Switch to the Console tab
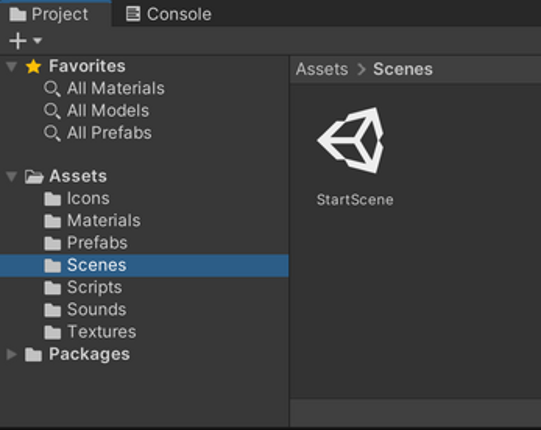This screenshot has height=430, width=541. point(168,14)
